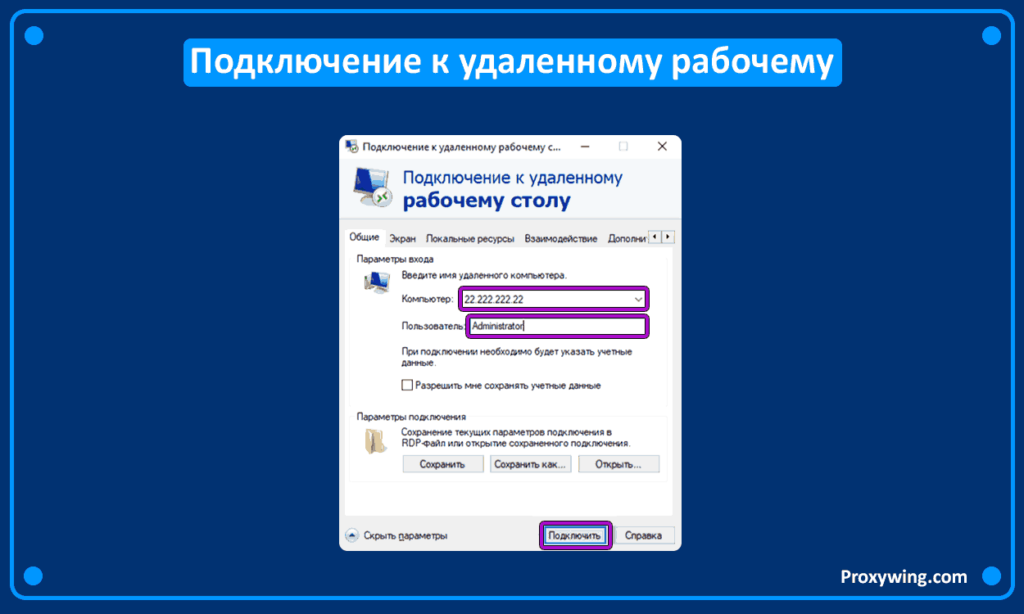Enable Разрешить мне сохранять учетные данные checkbox

coord(407,385)
